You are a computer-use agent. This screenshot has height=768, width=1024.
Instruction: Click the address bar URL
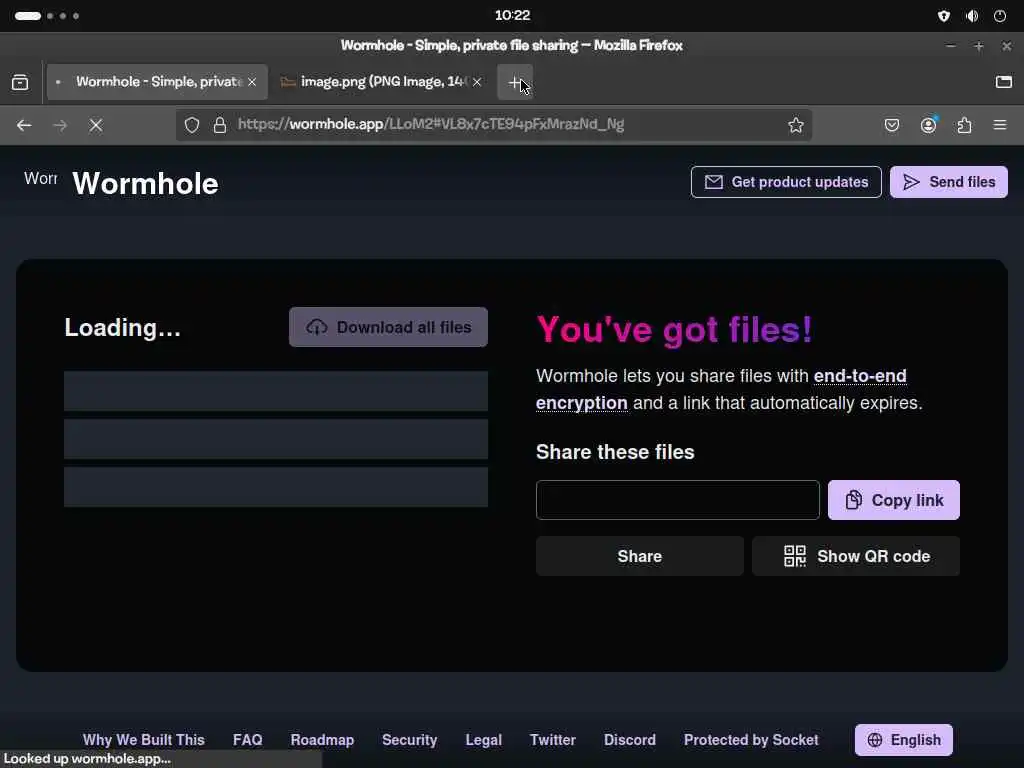point(431,124)
